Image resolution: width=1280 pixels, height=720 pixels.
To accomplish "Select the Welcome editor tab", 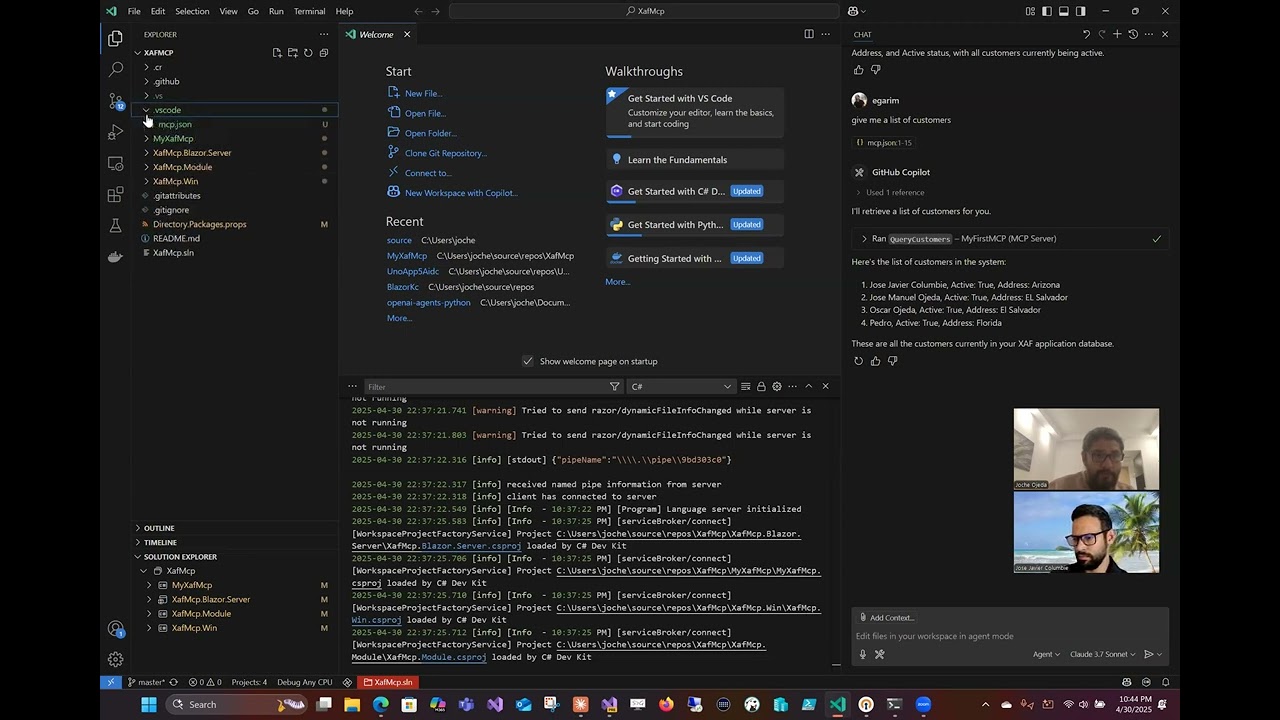I will [x=378, y=34].
